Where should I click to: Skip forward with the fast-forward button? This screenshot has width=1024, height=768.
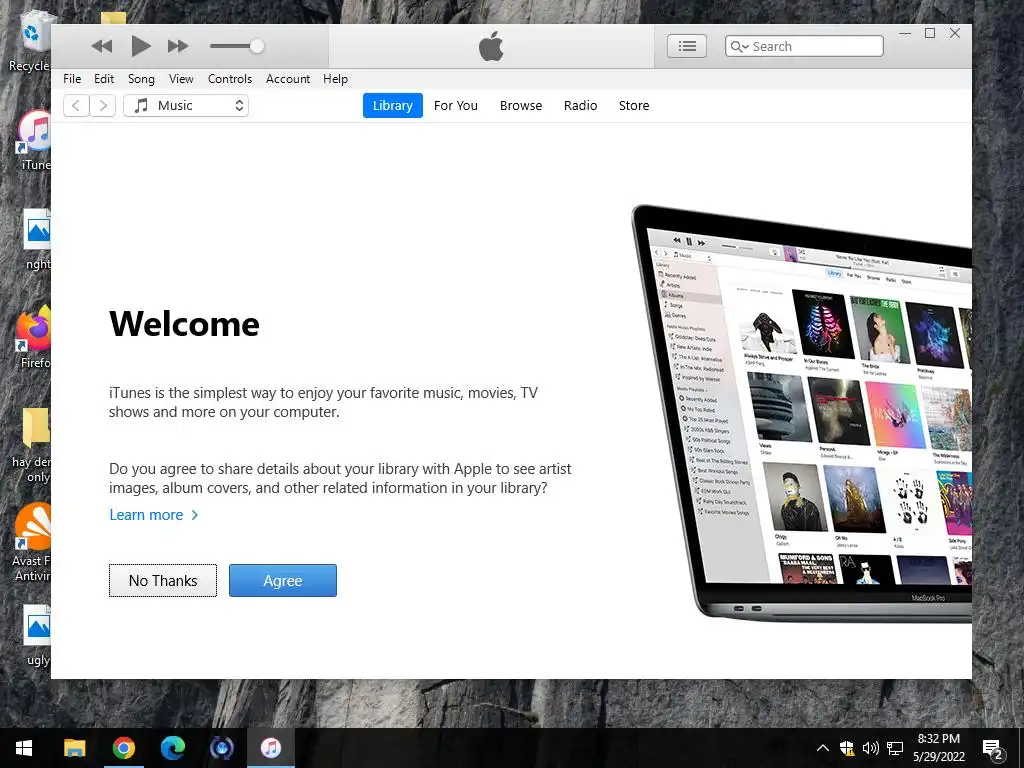click(x=178, y=46)
